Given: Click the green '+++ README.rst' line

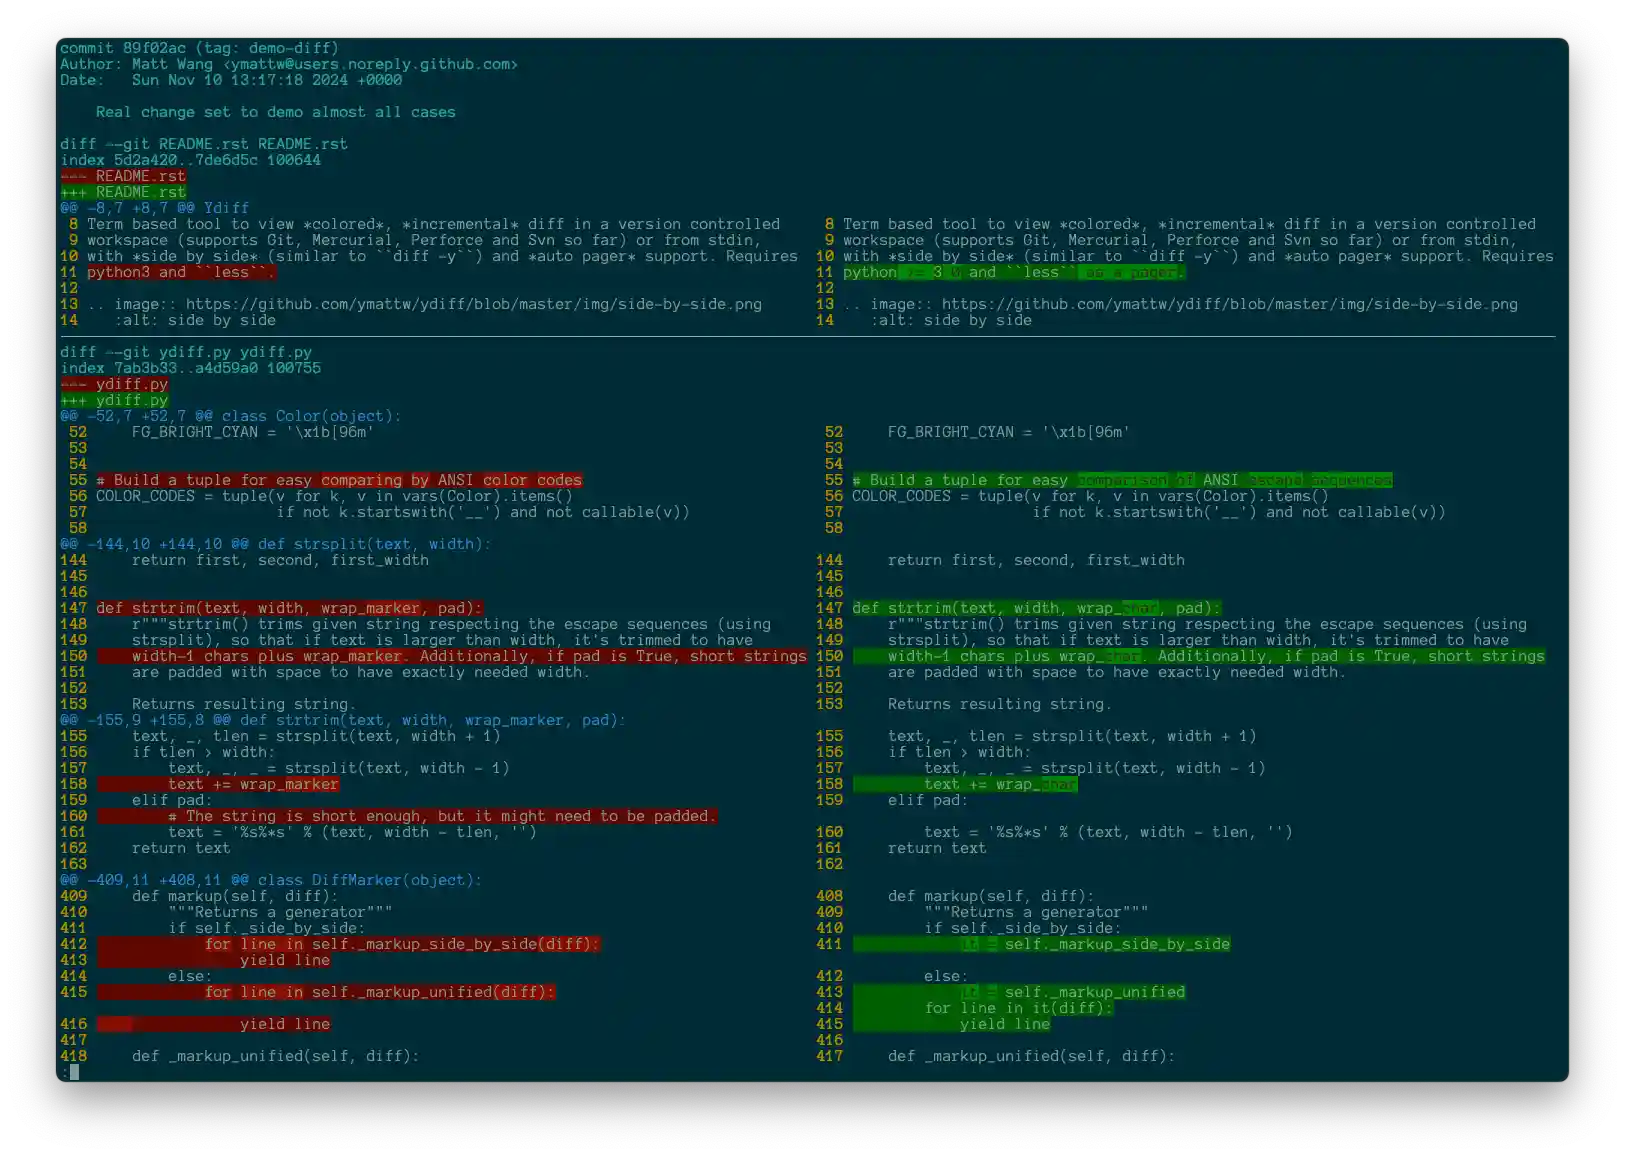Looking at the screenshot, I should (123, 192).
